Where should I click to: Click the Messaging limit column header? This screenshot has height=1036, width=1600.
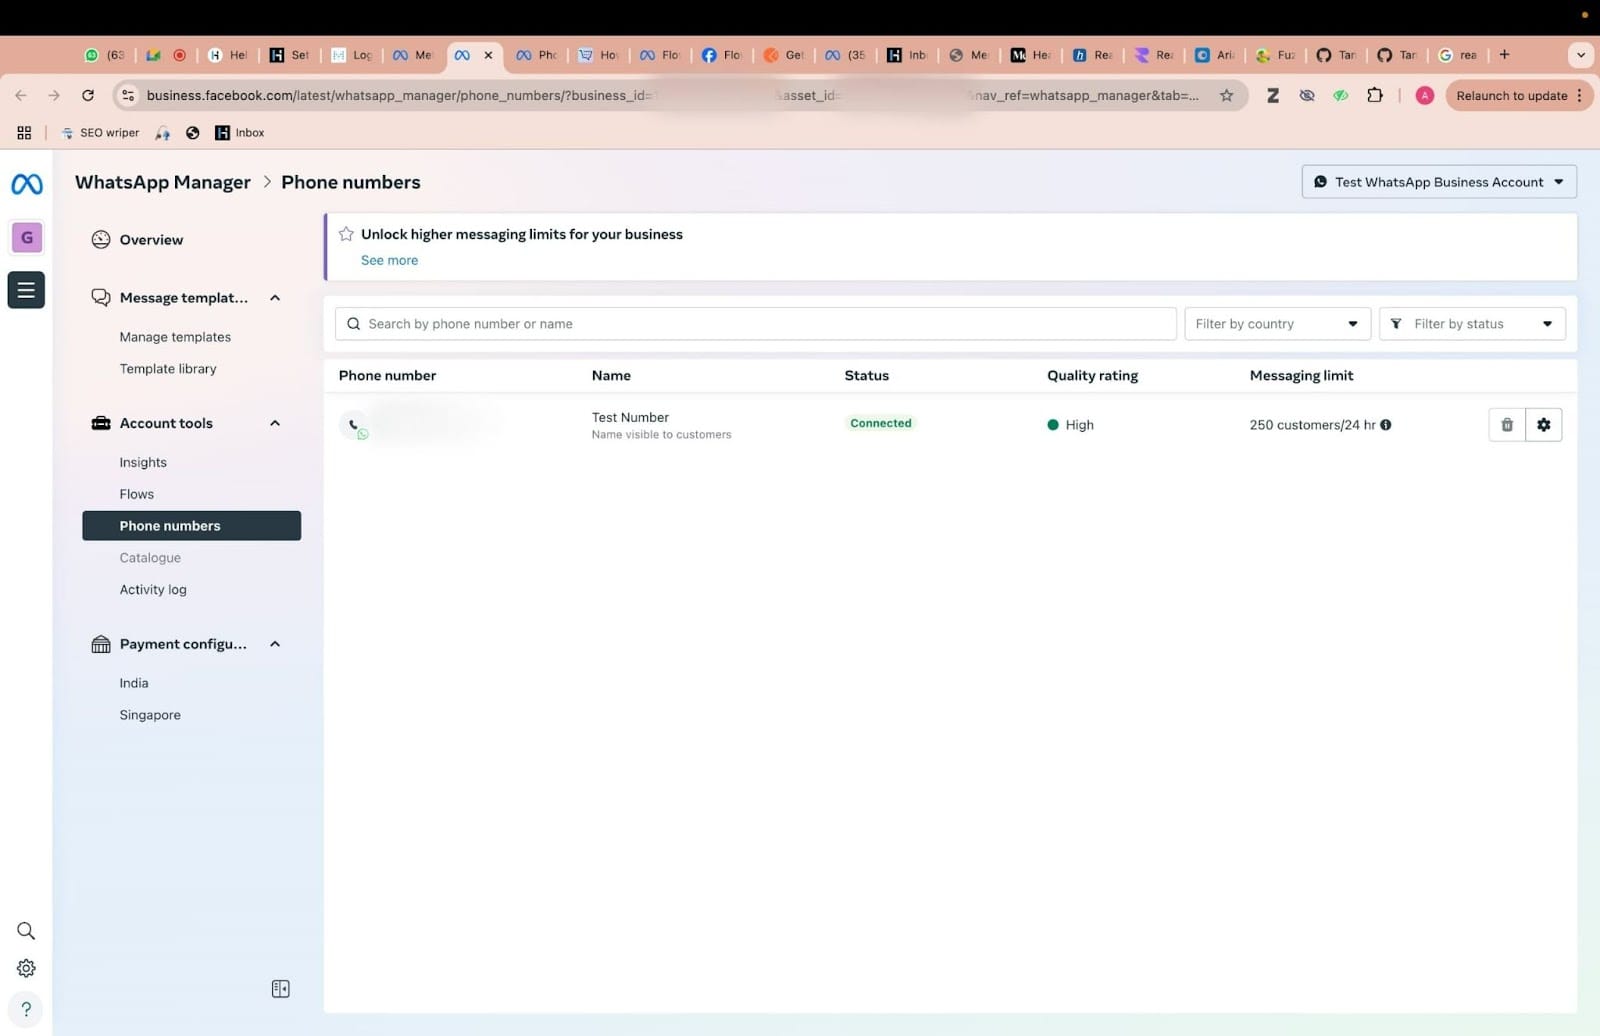click(1301, 376)
